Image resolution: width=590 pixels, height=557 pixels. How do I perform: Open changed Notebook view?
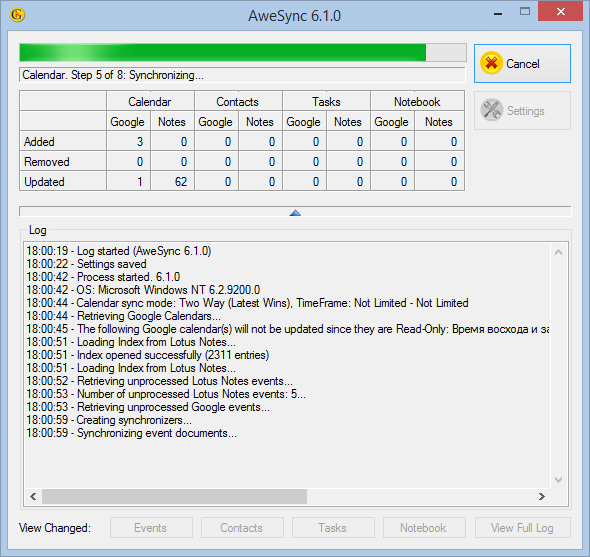point(424,528)
